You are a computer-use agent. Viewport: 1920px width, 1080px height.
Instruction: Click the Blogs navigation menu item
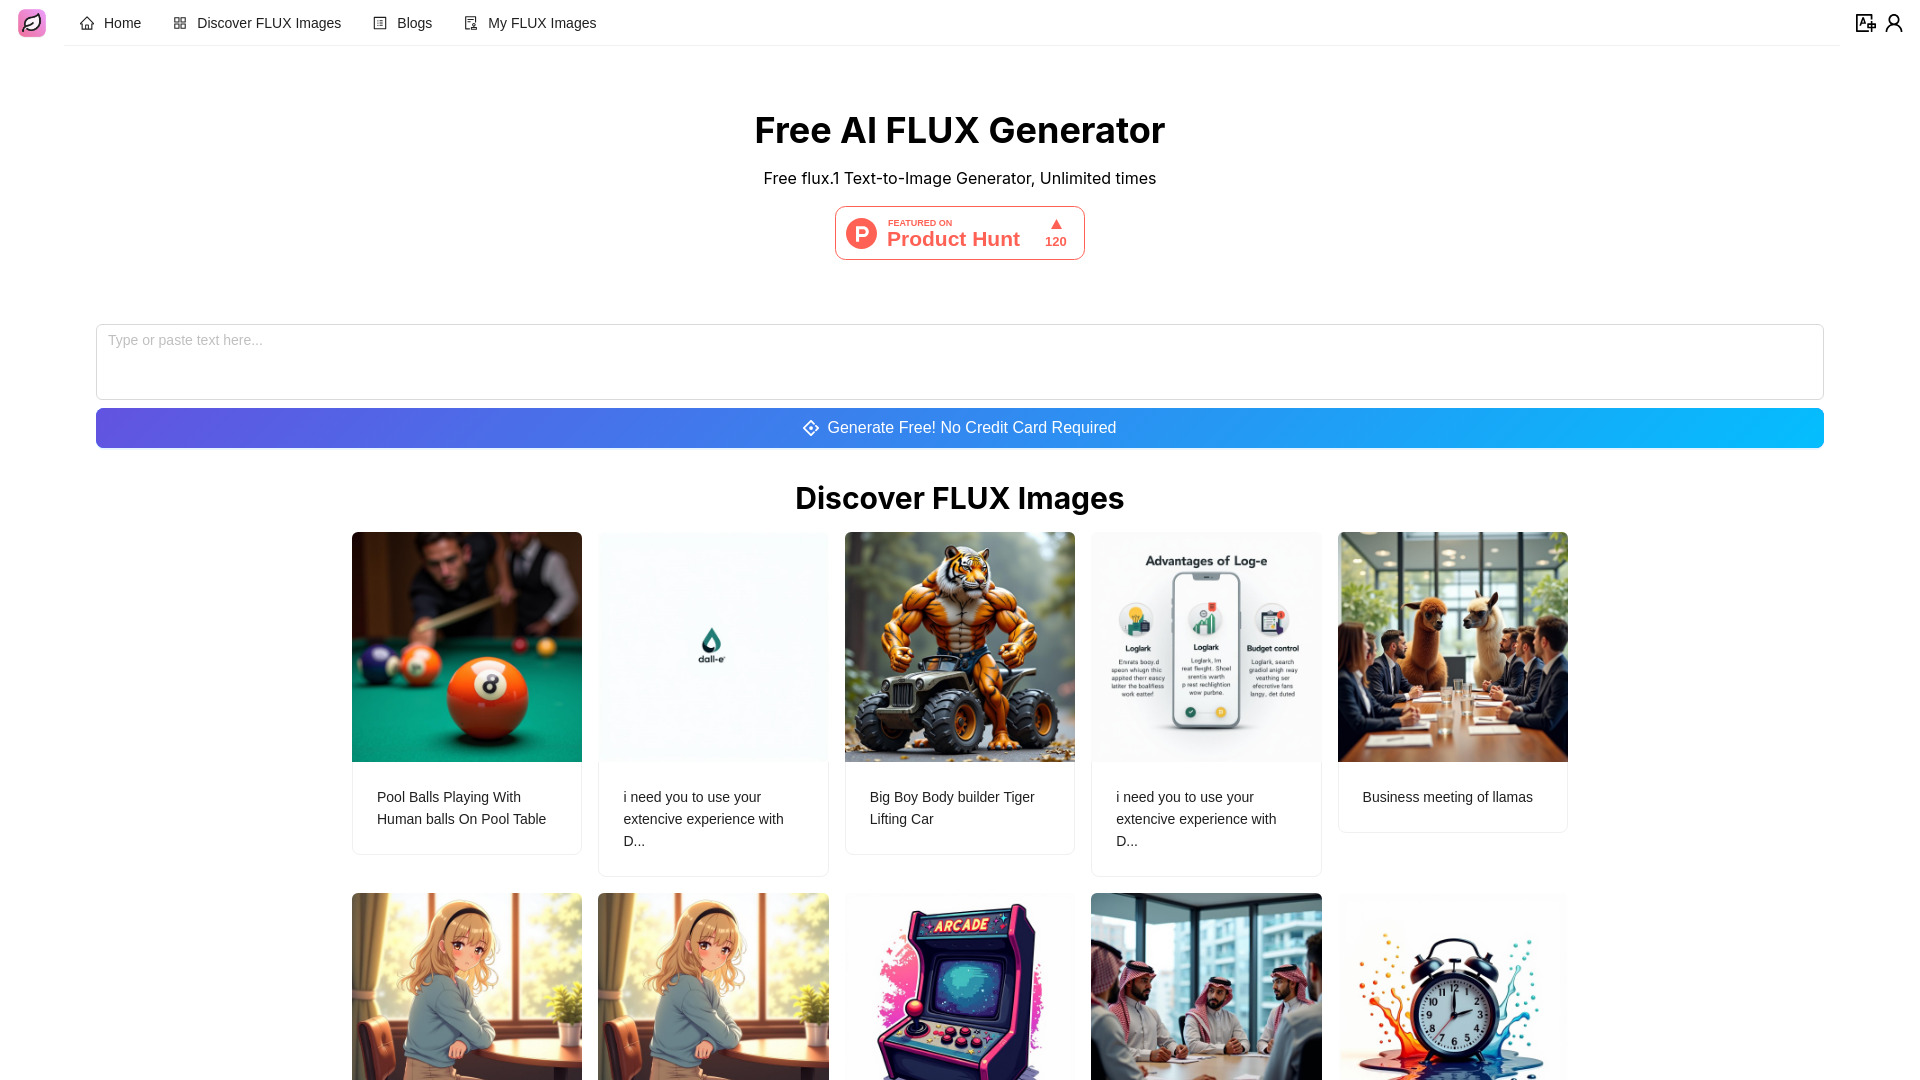402,22
